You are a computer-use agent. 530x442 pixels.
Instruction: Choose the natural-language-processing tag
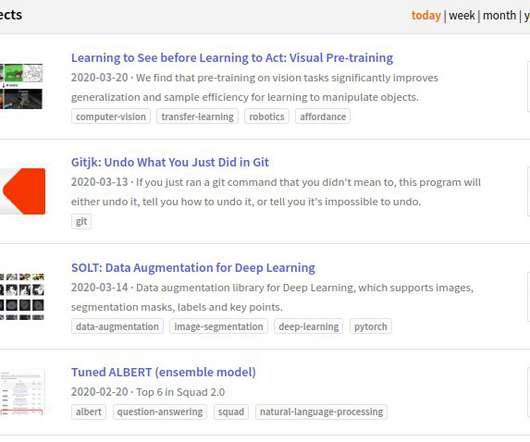[321, 412]
